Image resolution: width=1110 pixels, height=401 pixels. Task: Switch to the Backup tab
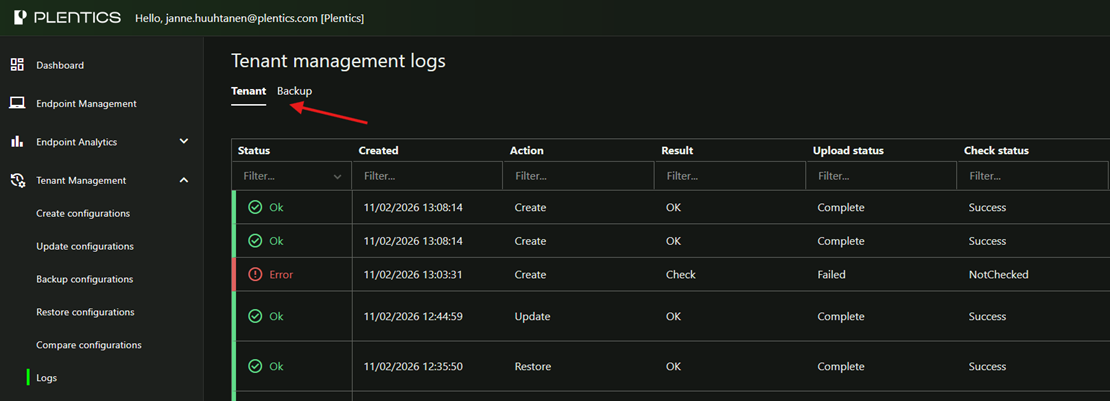pyautogui.click(x=294, y=91)
